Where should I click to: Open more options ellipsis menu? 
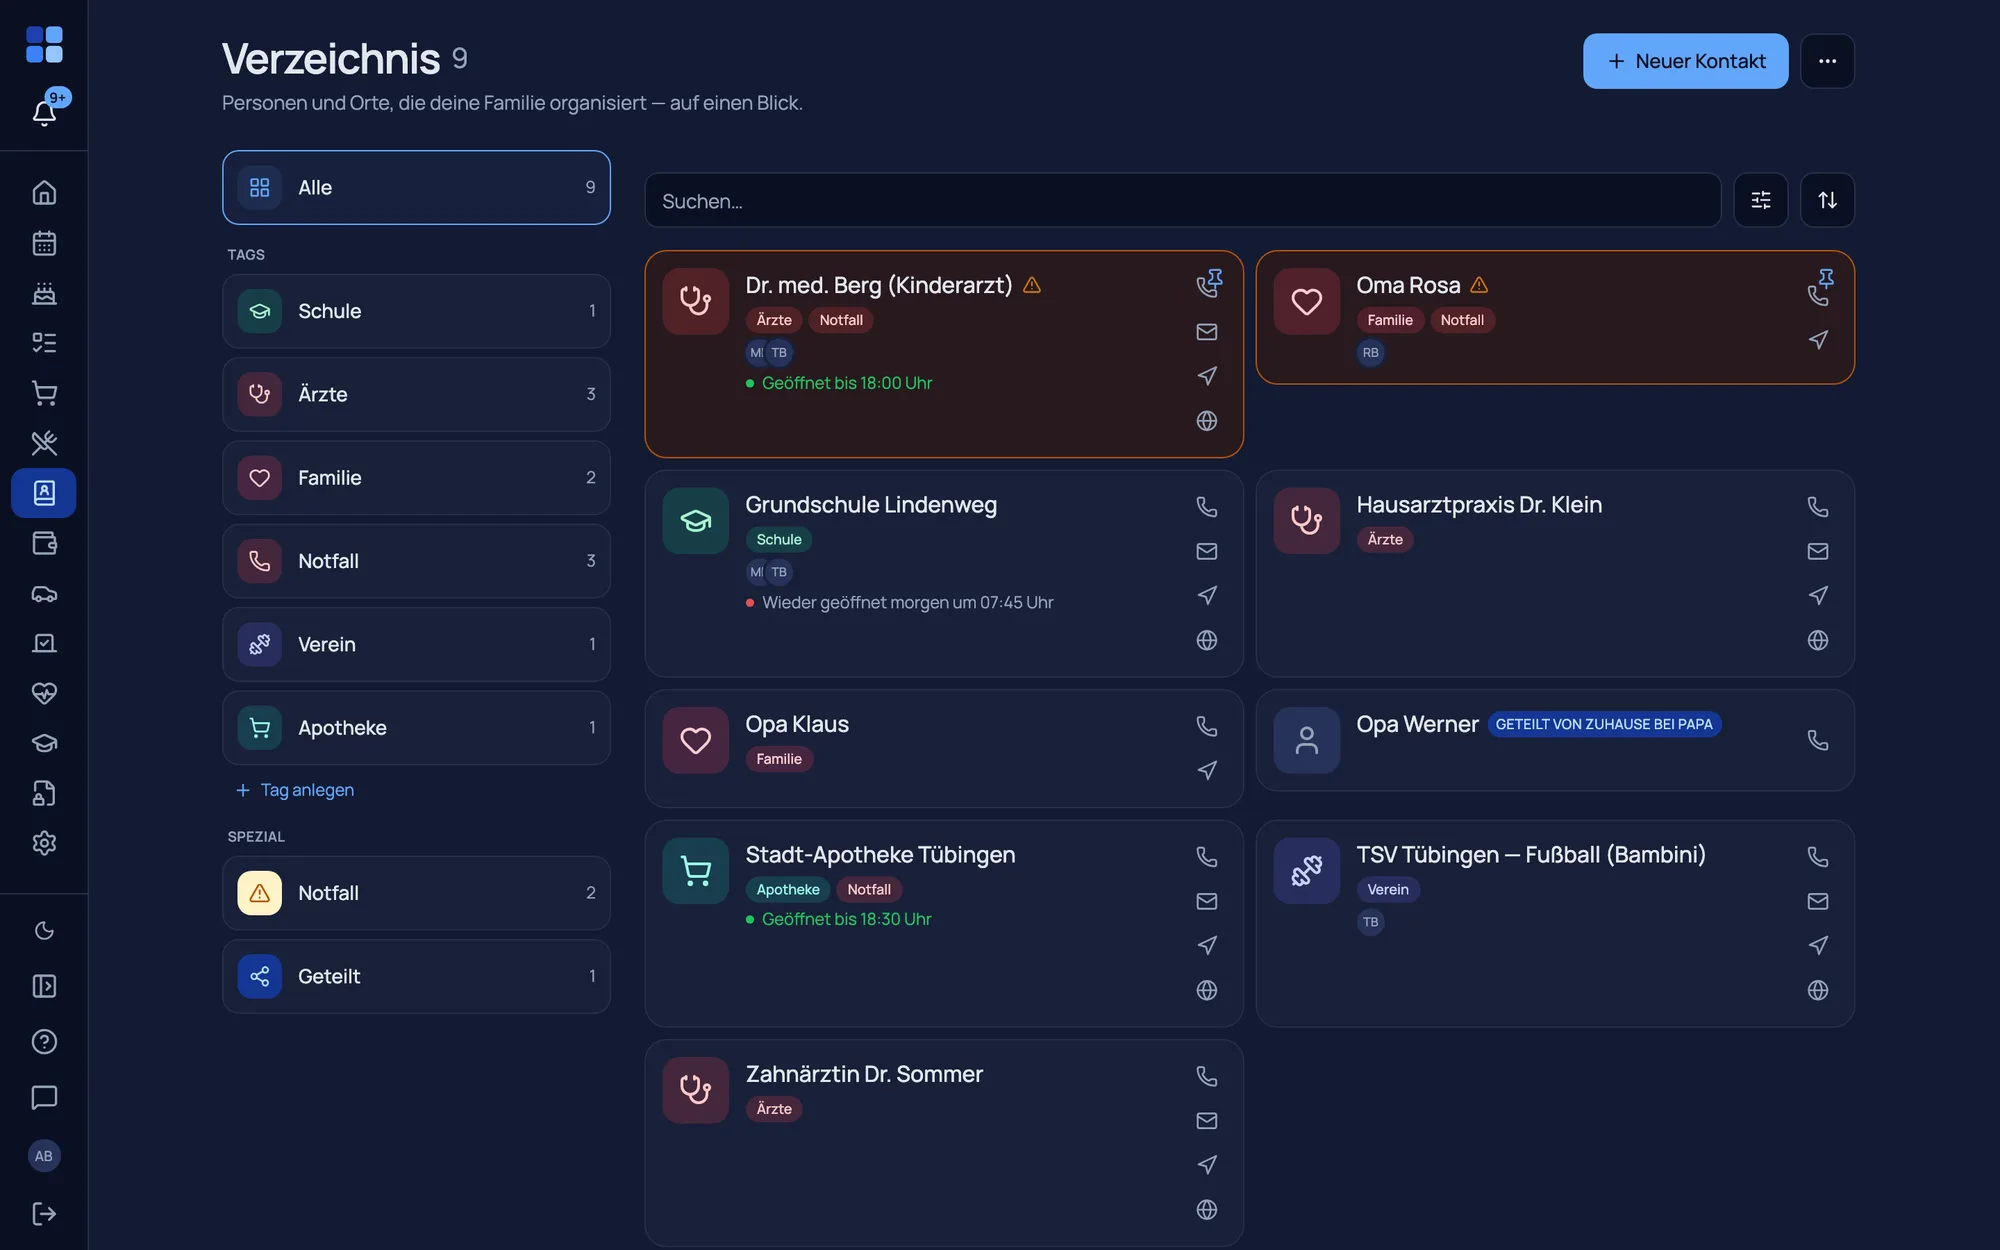(1827, 61)
